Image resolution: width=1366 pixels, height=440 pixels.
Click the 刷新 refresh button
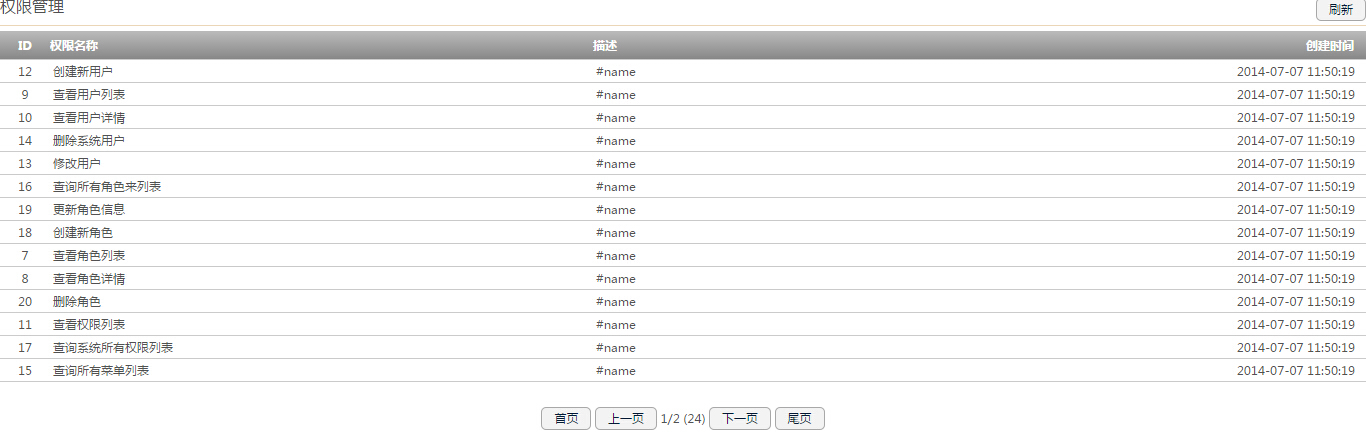1340,10
